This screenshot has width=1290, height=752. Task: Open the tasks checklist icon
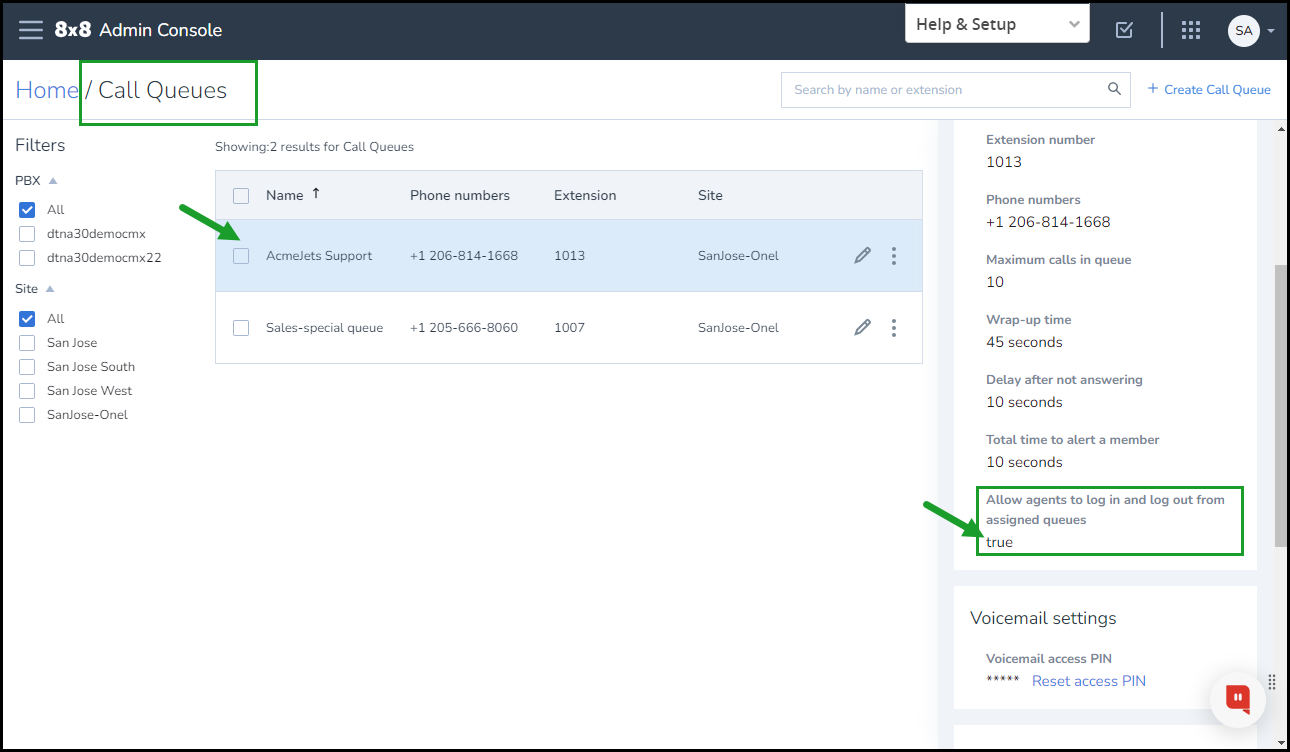(x=1124, y=30)
